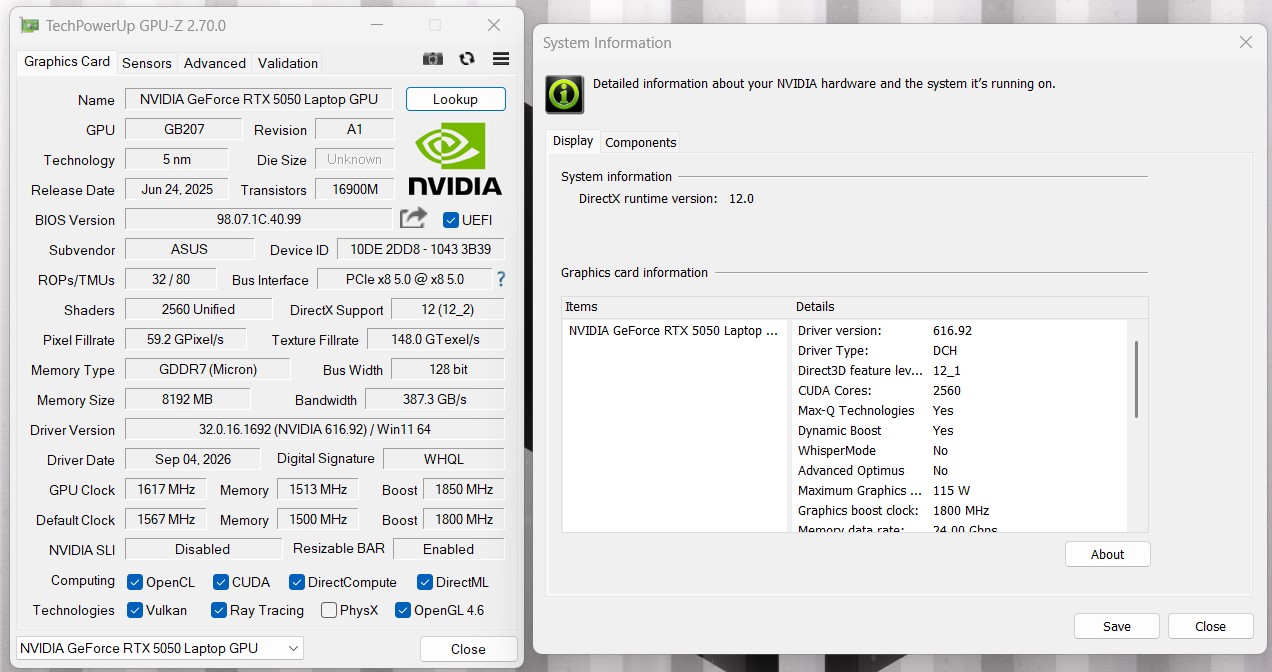Click the Memory Type field GDDR7 (Micron)
The height and width of the screenshot is (672, 1272).
point(208,369)
